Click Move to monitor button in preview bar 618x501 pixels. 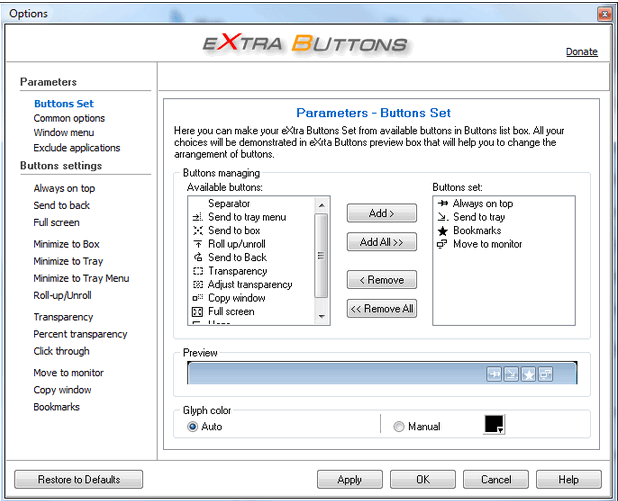click(546, 374)
